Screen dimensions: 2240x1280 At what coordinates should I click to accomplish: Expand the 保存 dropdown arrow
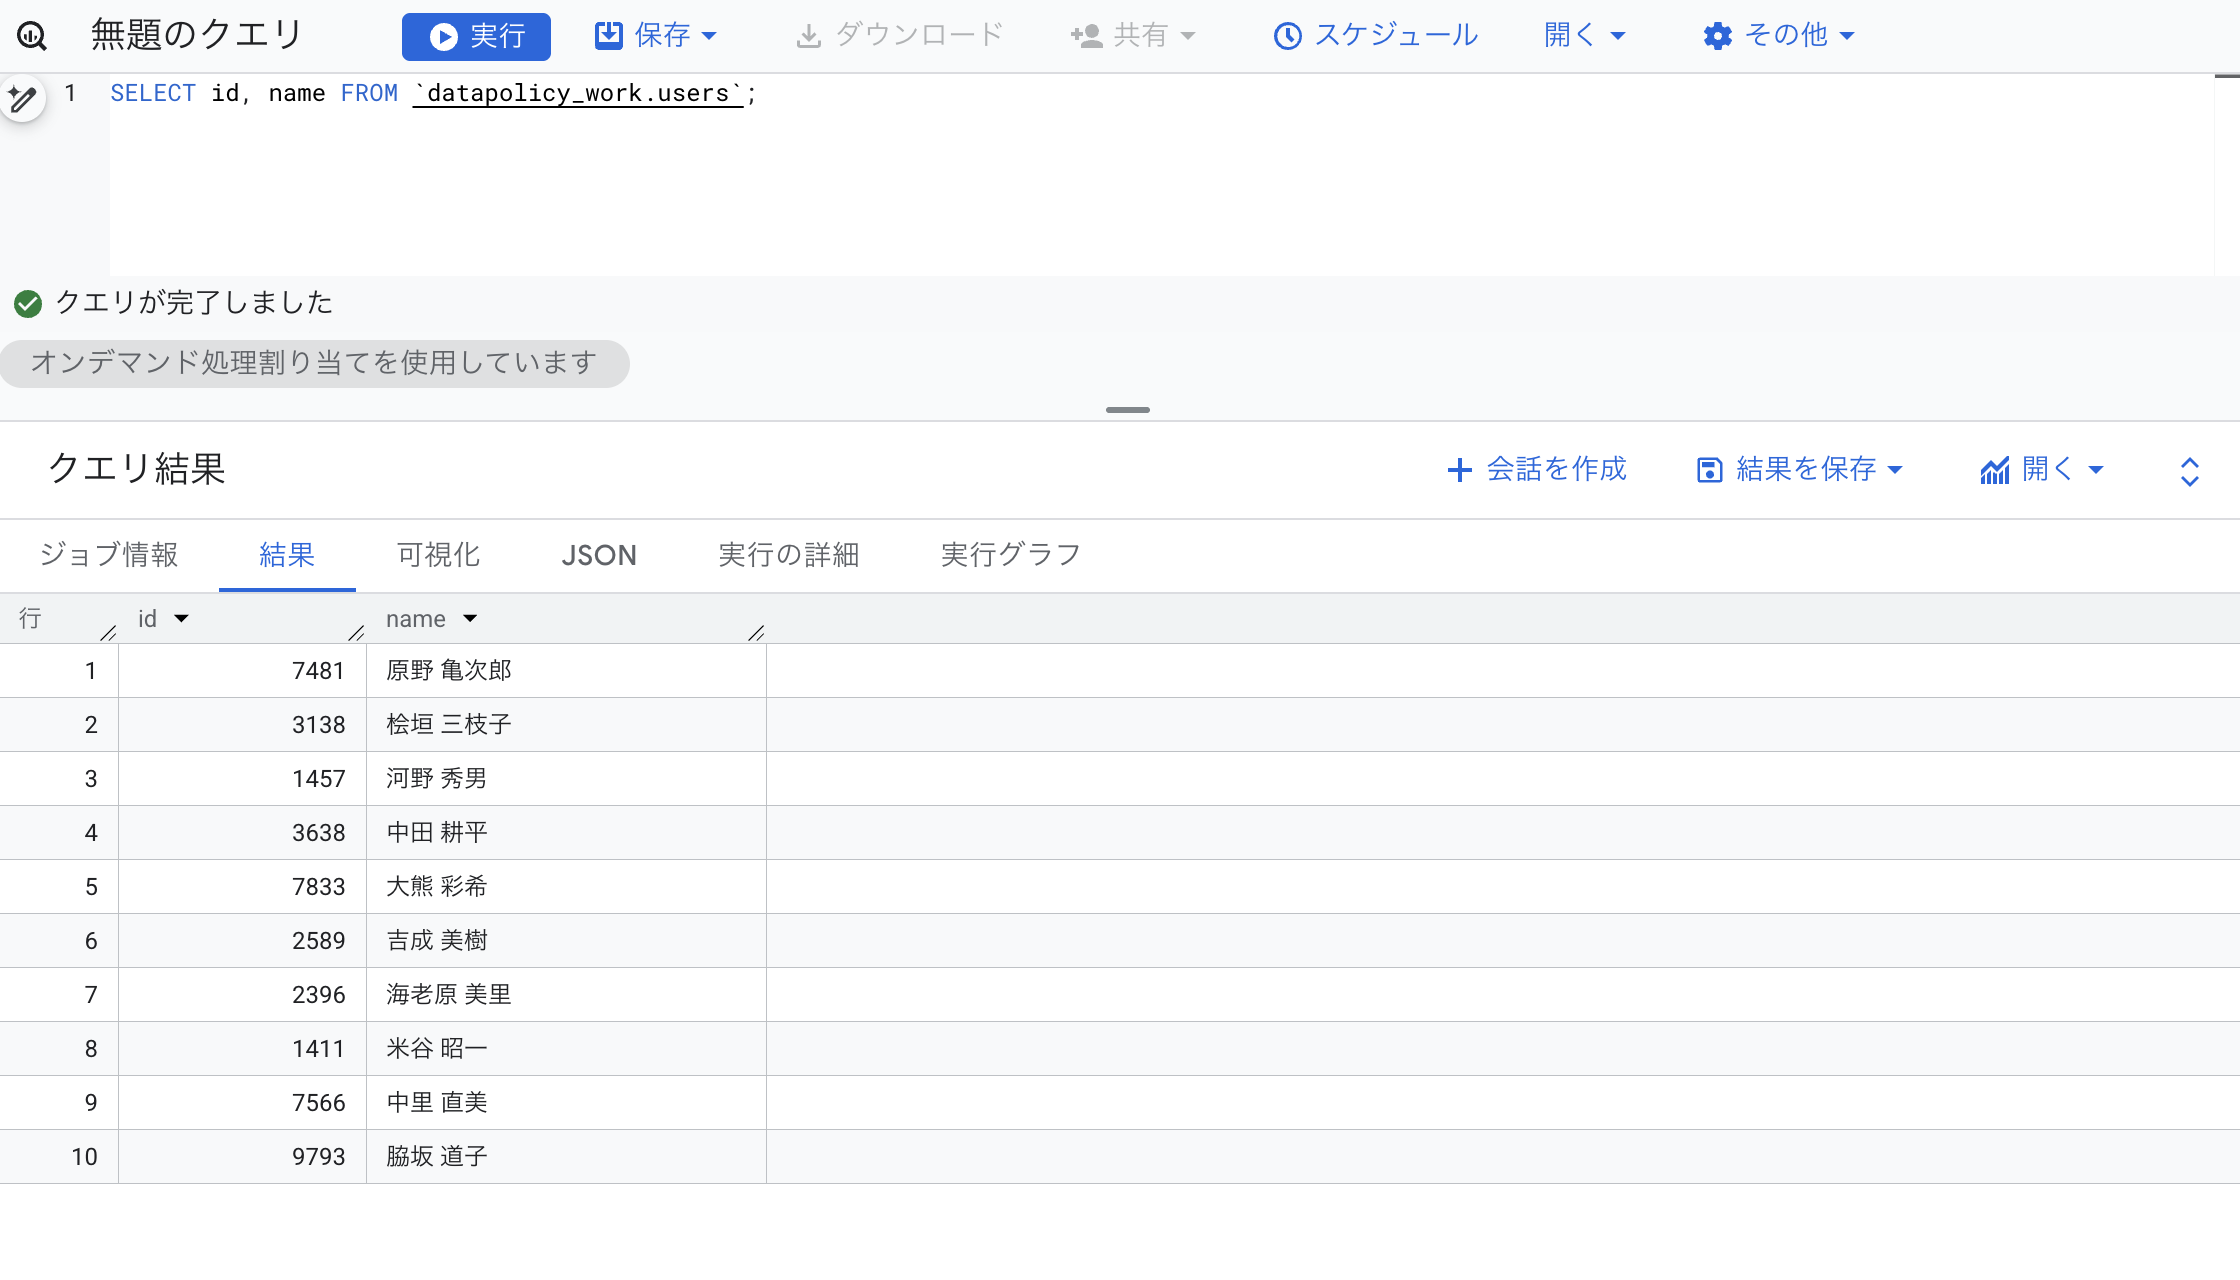click(710, 36)
